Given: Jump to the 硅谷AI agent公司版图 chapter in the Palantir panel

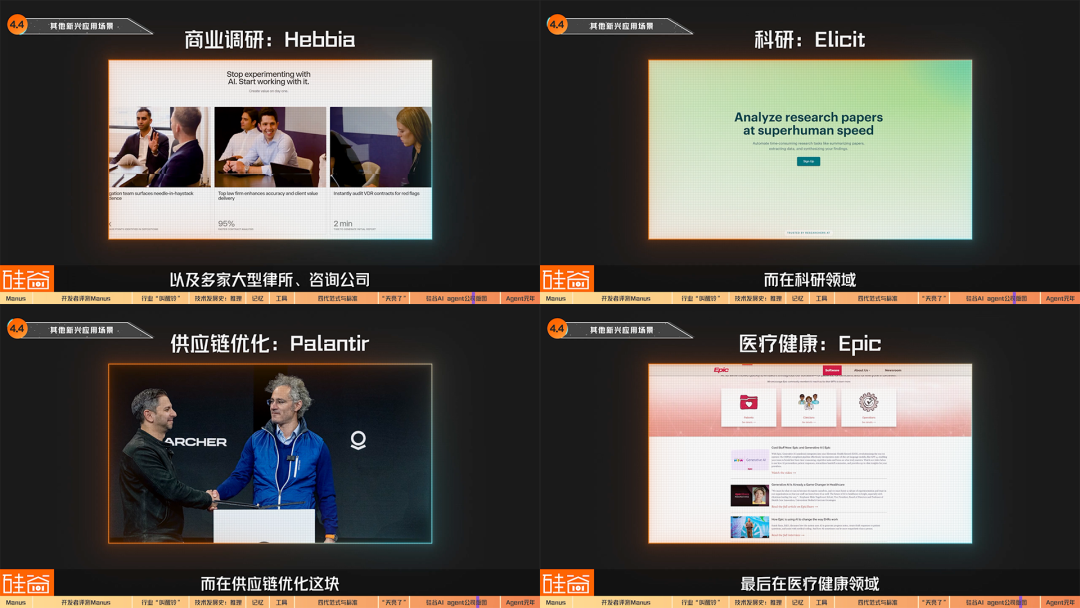Looking at the screenshot, I should (x=456, y=602).
